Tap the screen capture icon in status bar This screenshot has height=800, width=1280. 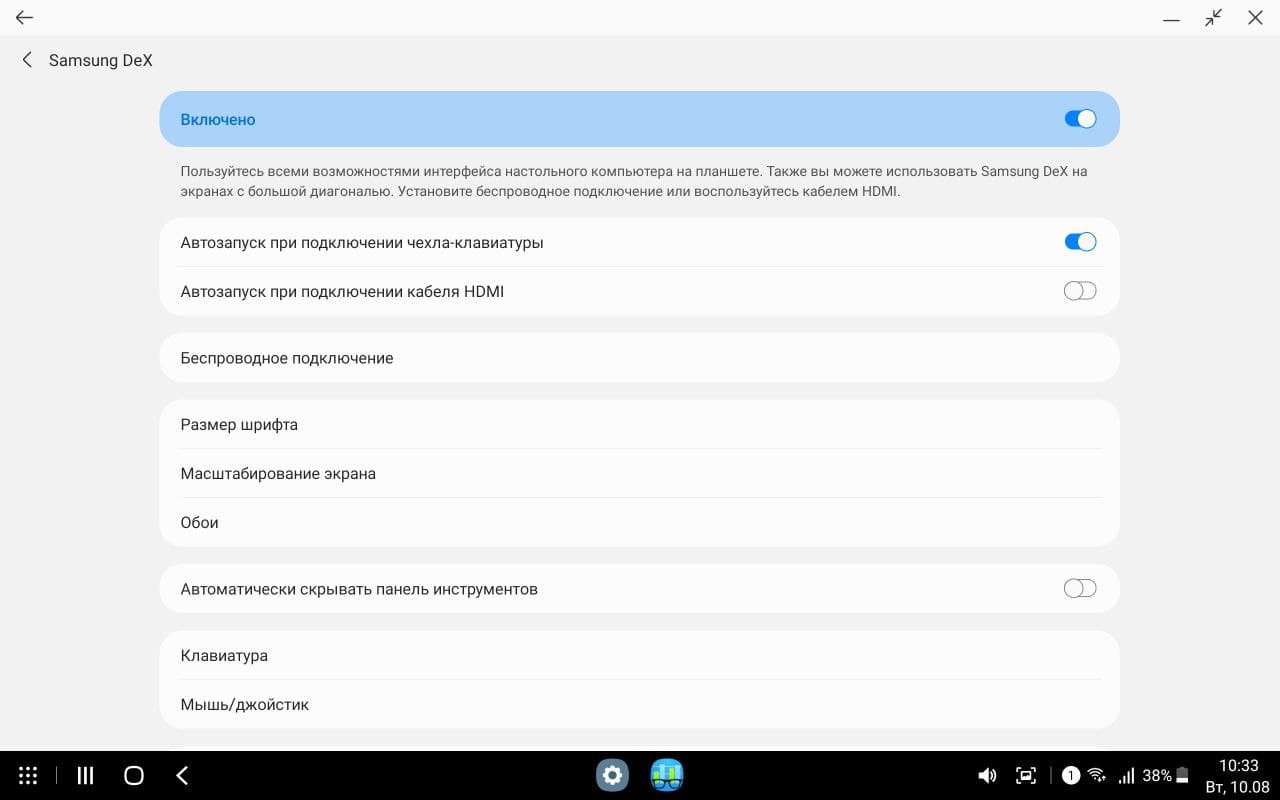pos(1026,775)
